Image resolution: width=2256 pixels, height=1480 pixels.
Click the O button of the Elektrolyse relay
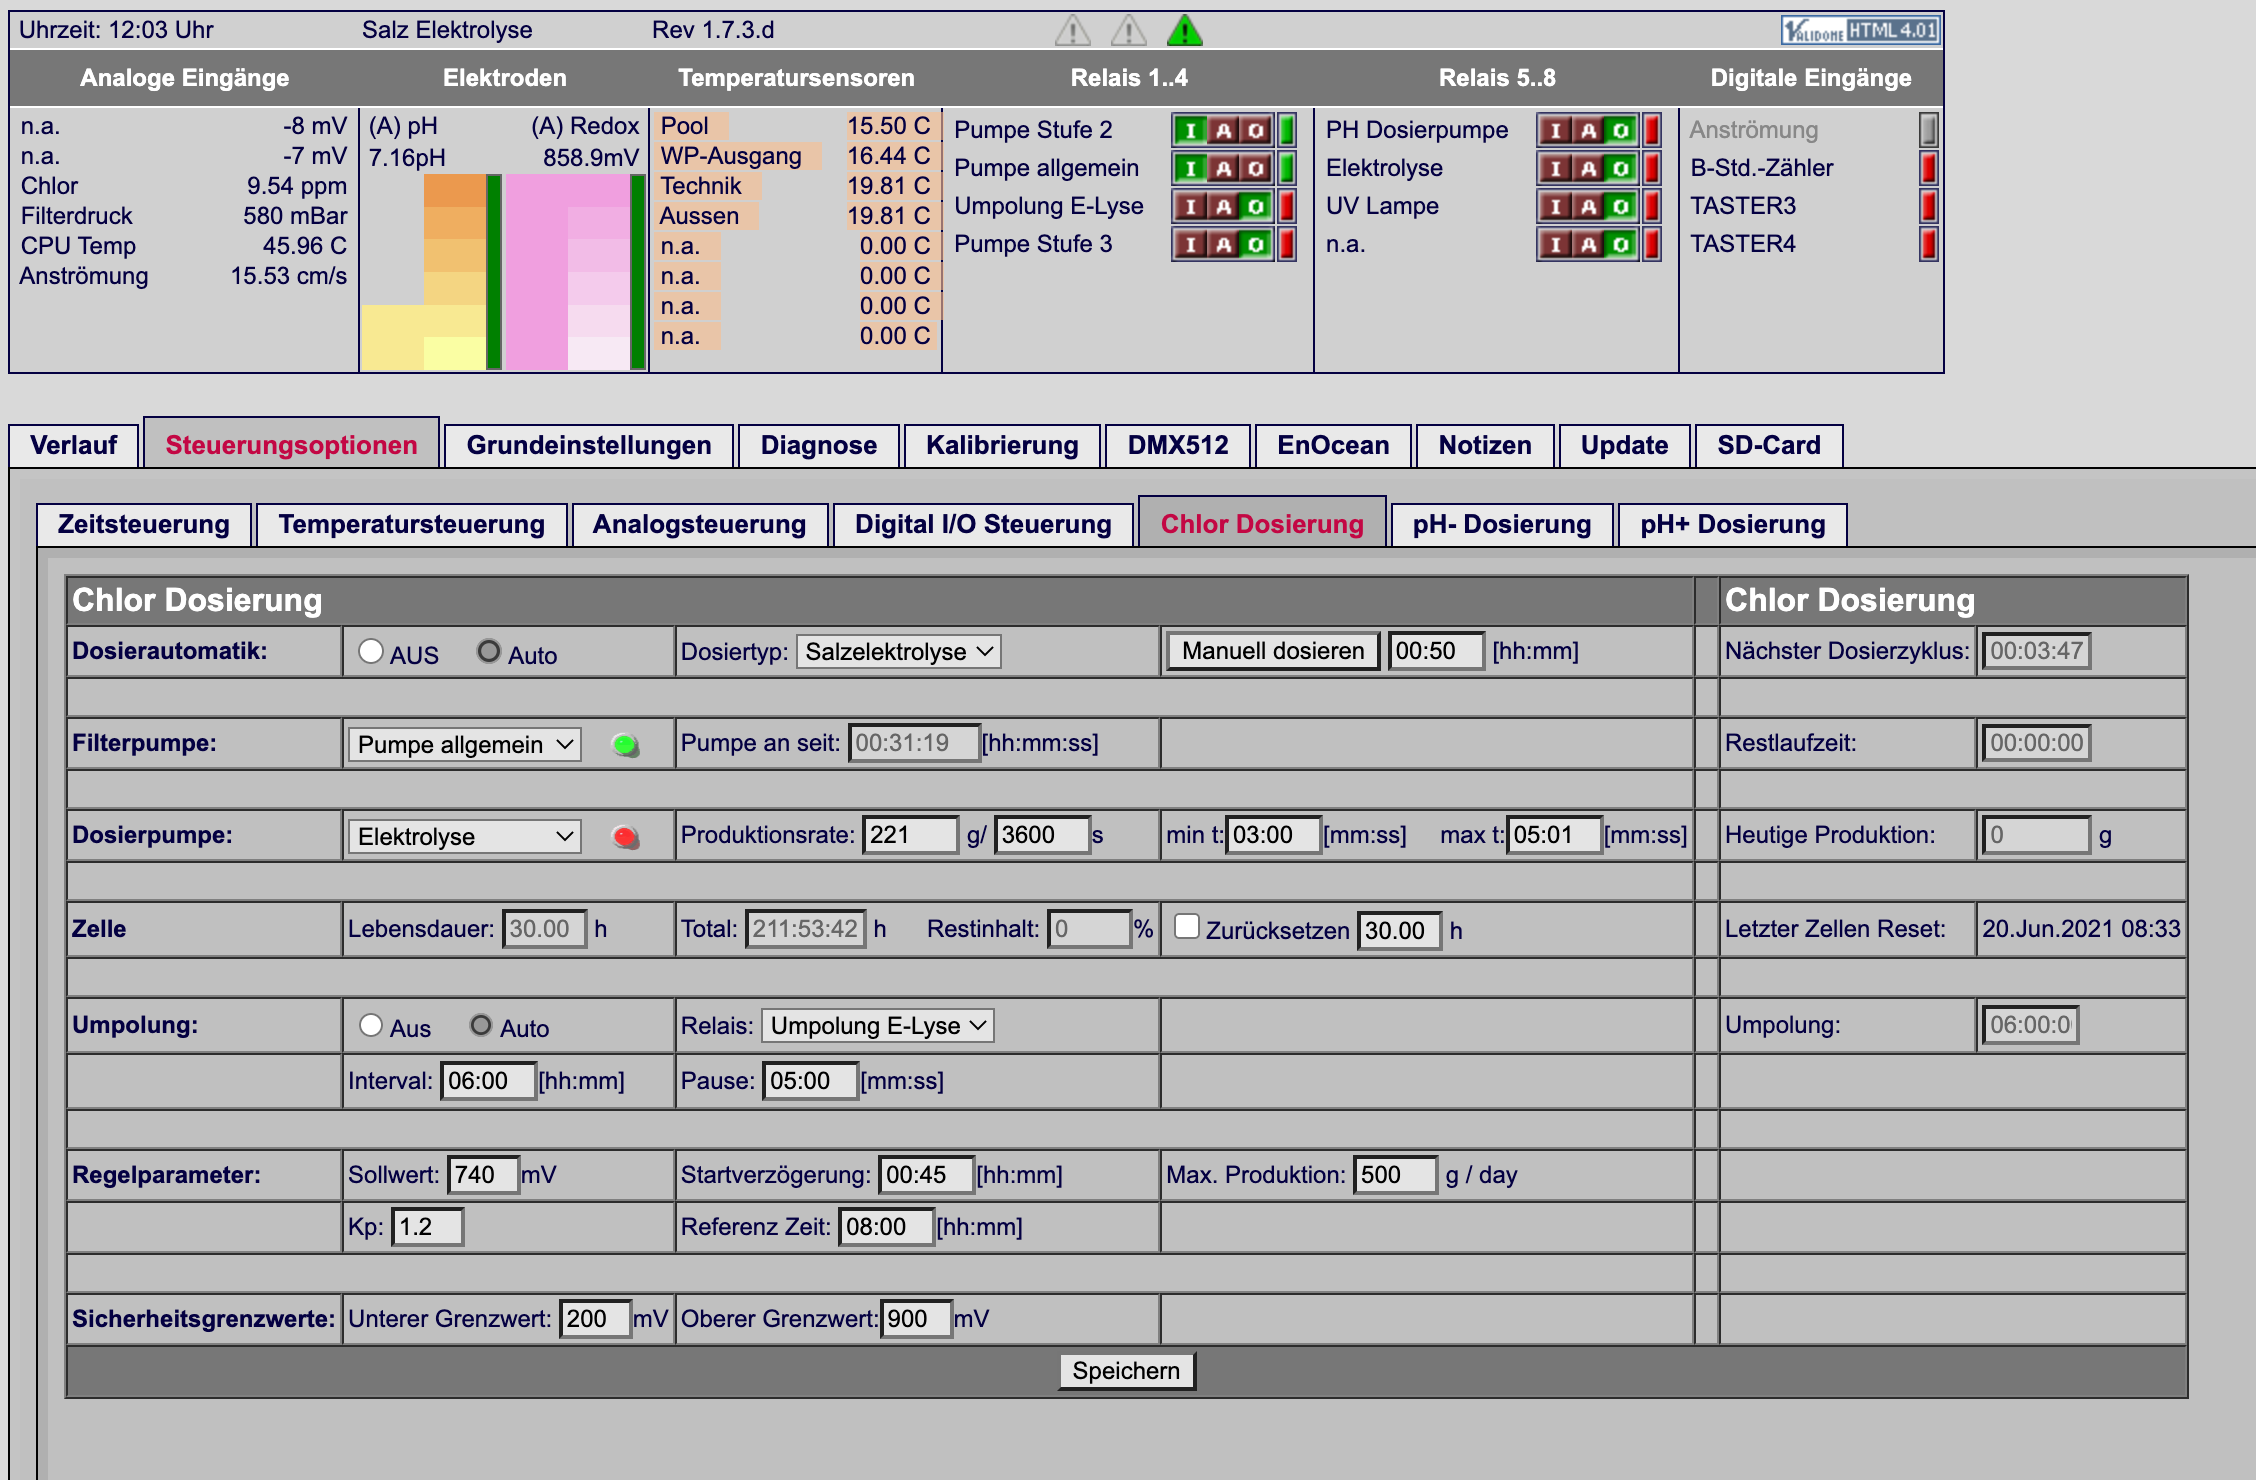[x=1621, y=168]
